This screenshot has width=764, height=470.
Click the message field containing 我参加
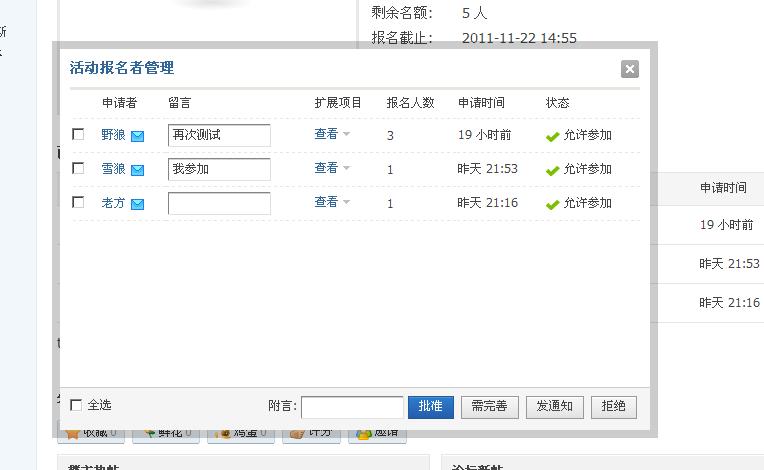(219, 169)
